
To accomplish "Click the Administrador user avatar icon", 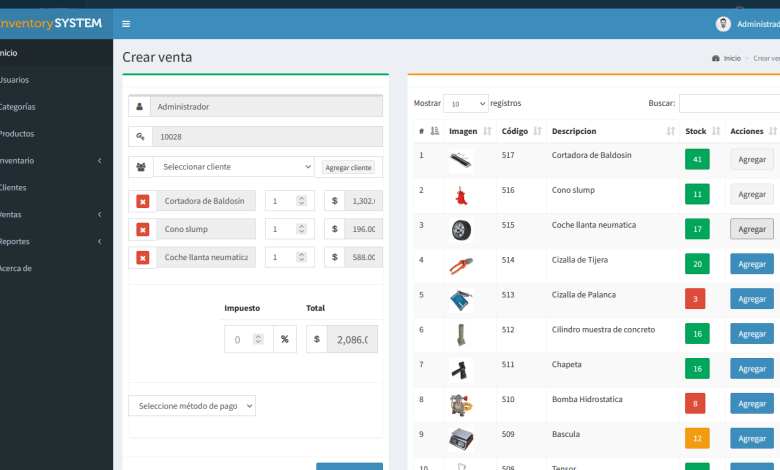I will (x=723, y=24).
